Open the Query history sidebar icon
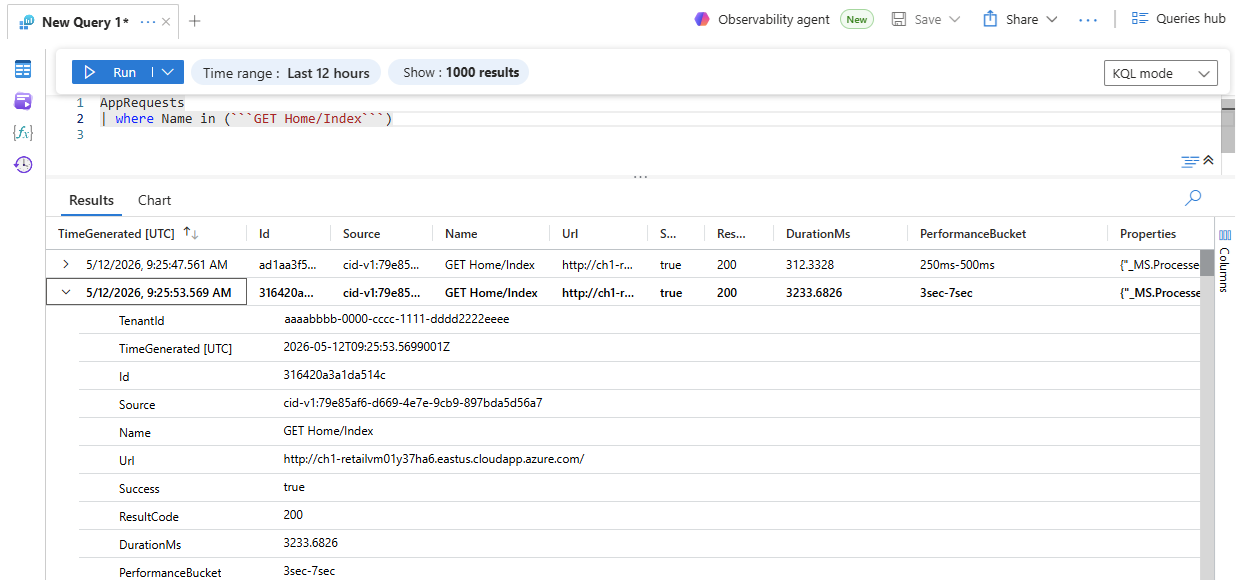 point(23,165)
